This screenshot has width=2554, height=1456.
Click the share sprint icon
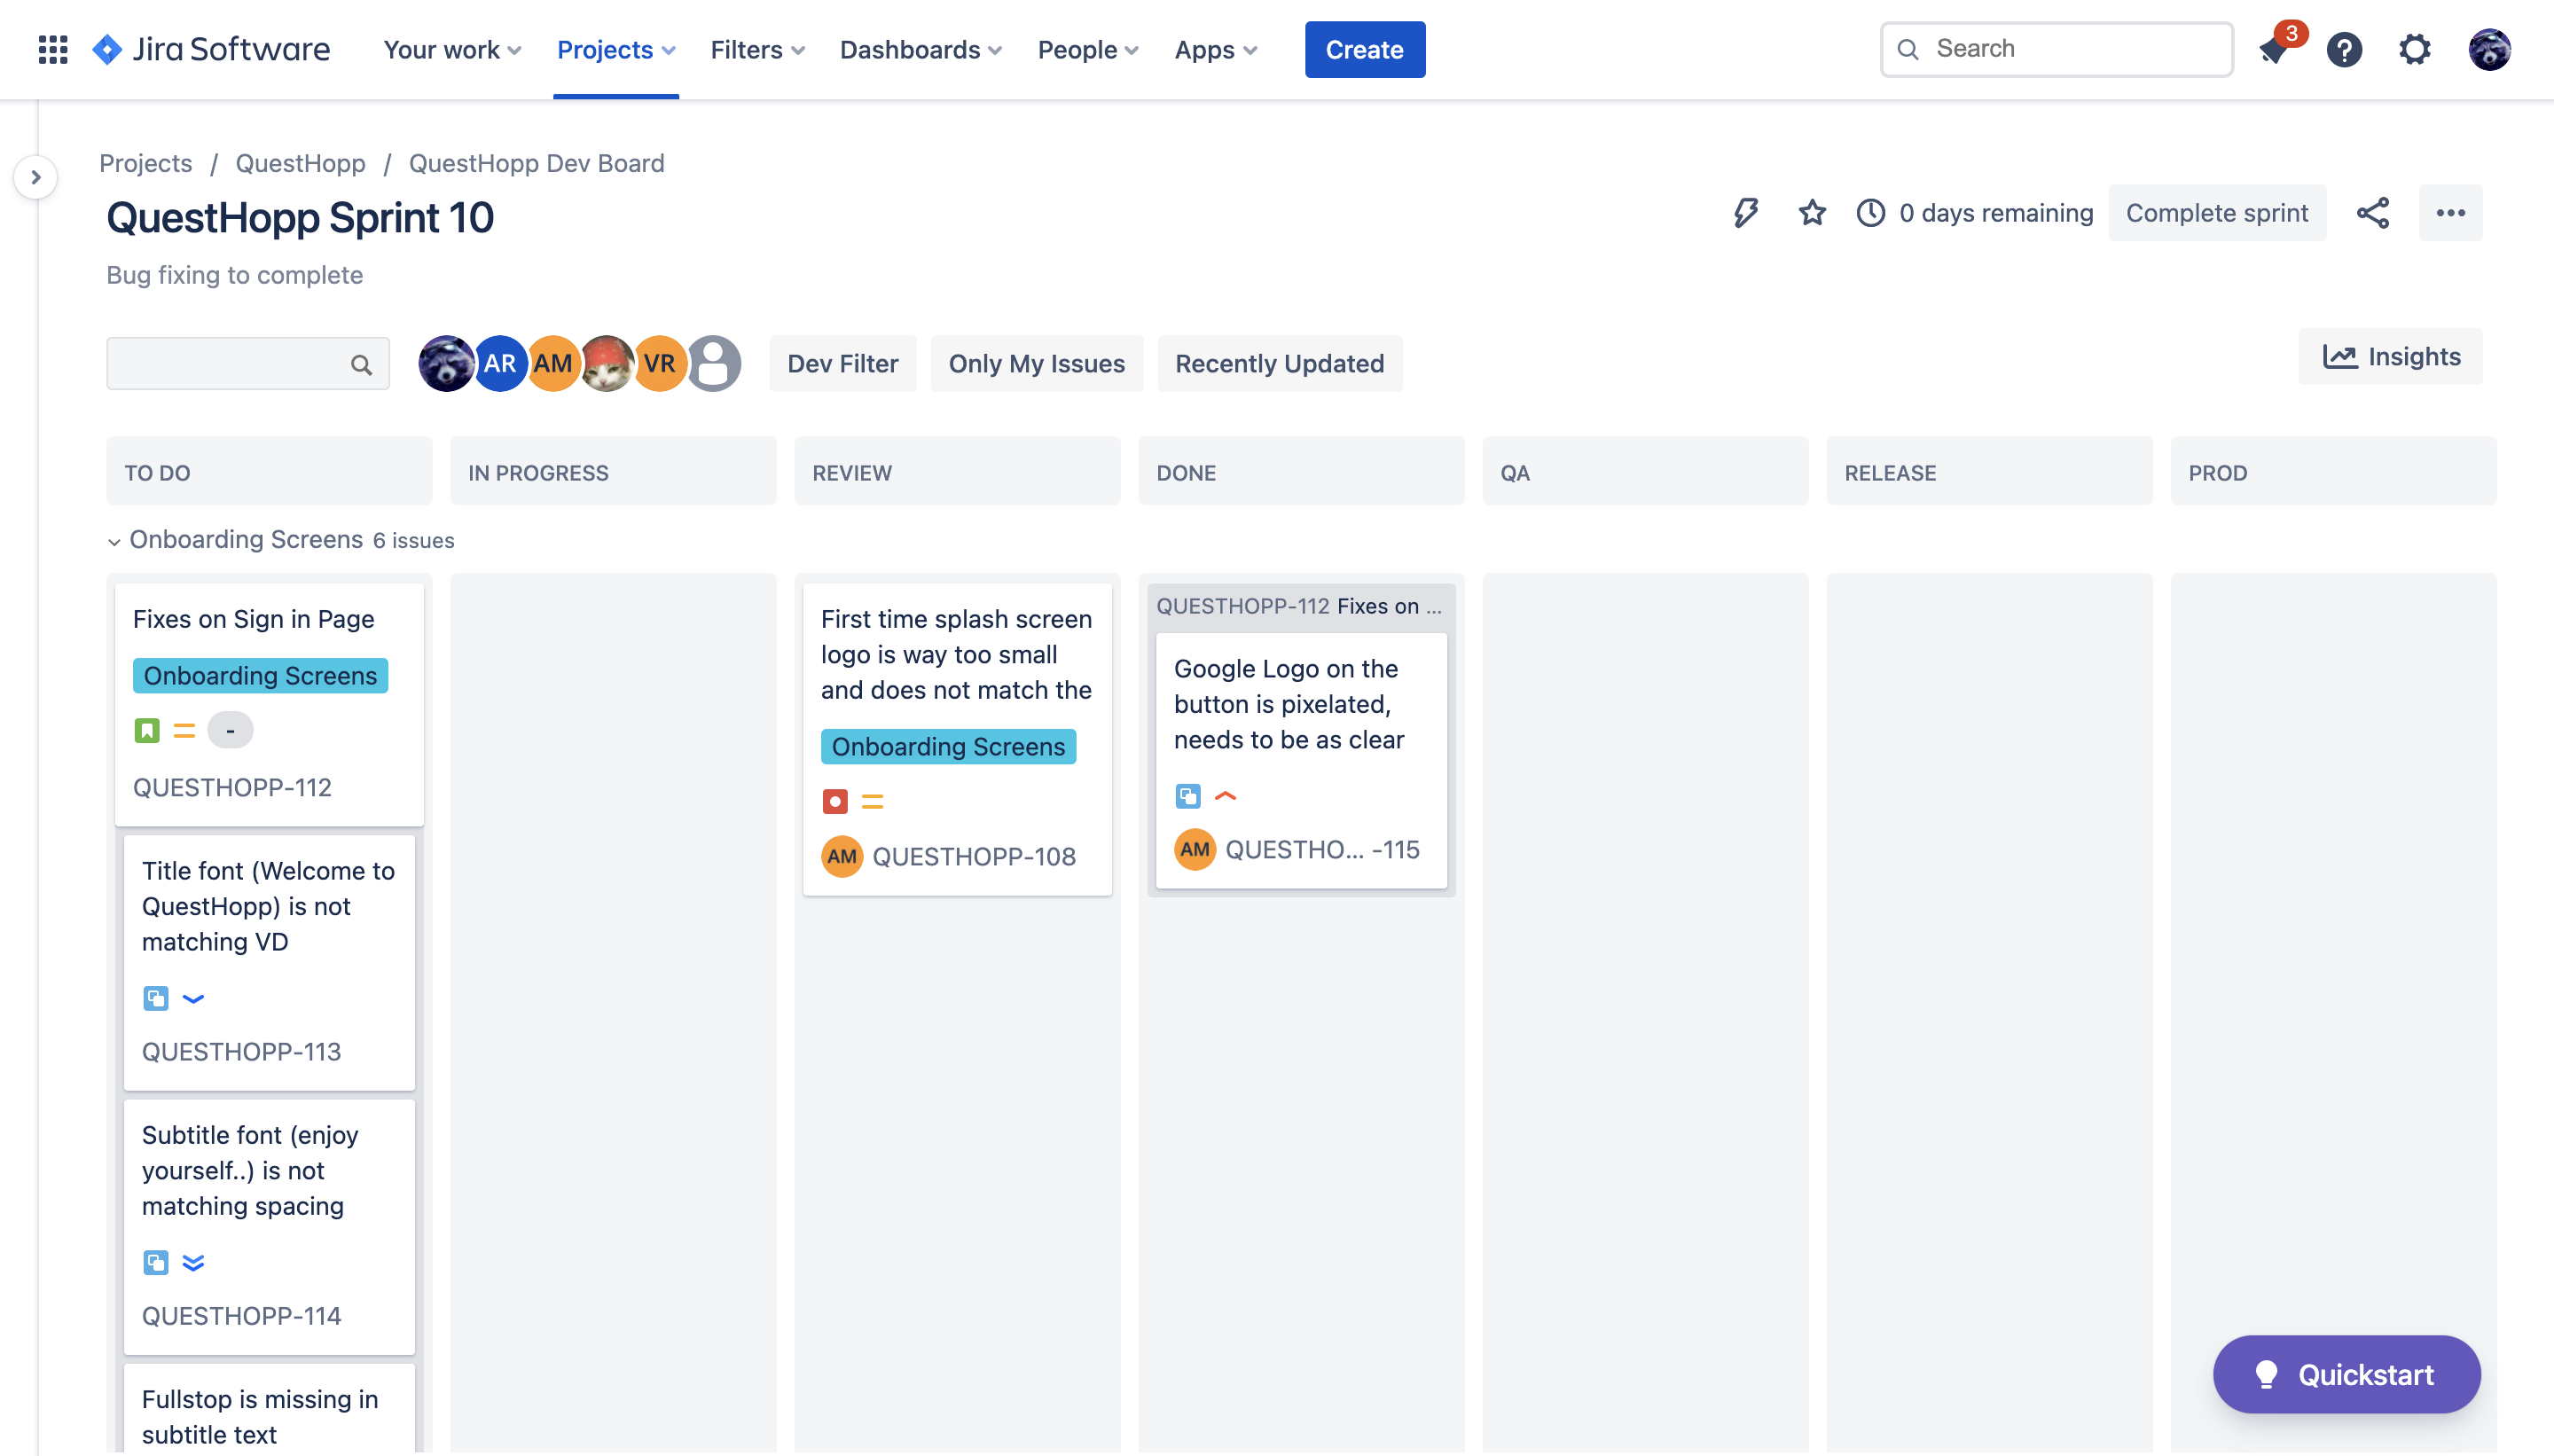[x=2372, y=213]
